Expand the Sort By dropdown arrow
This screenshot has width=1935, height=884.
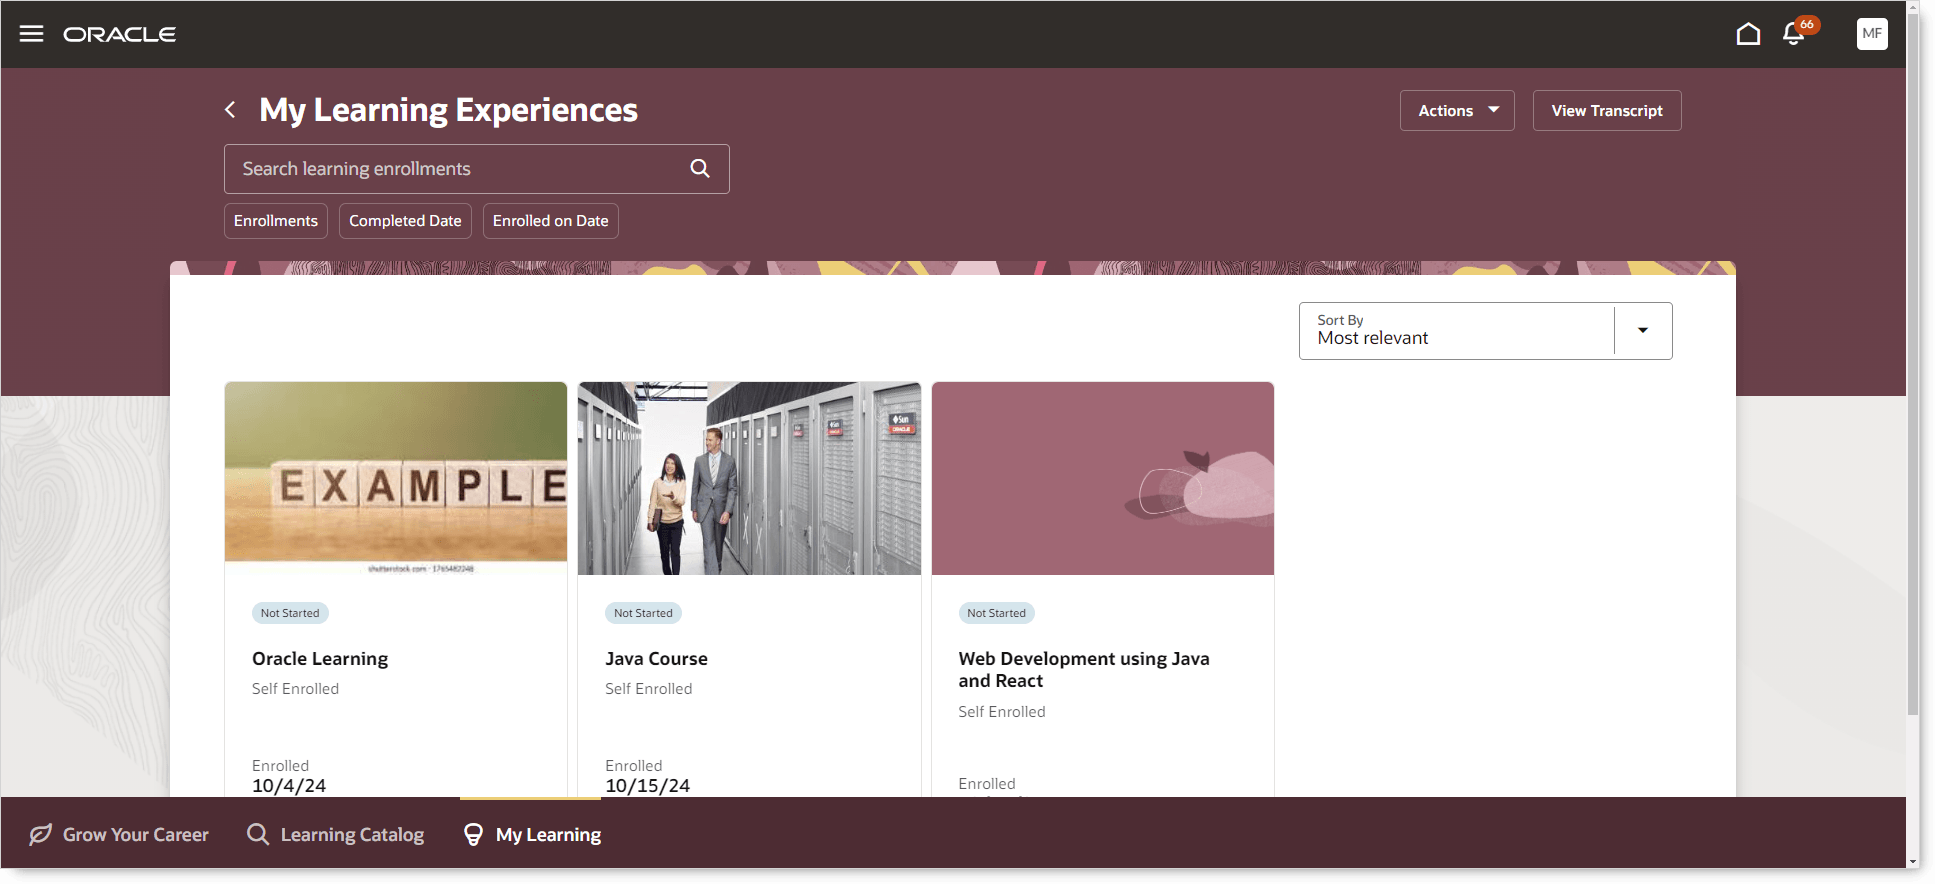pyautogui.click(x=1642, y=331)
